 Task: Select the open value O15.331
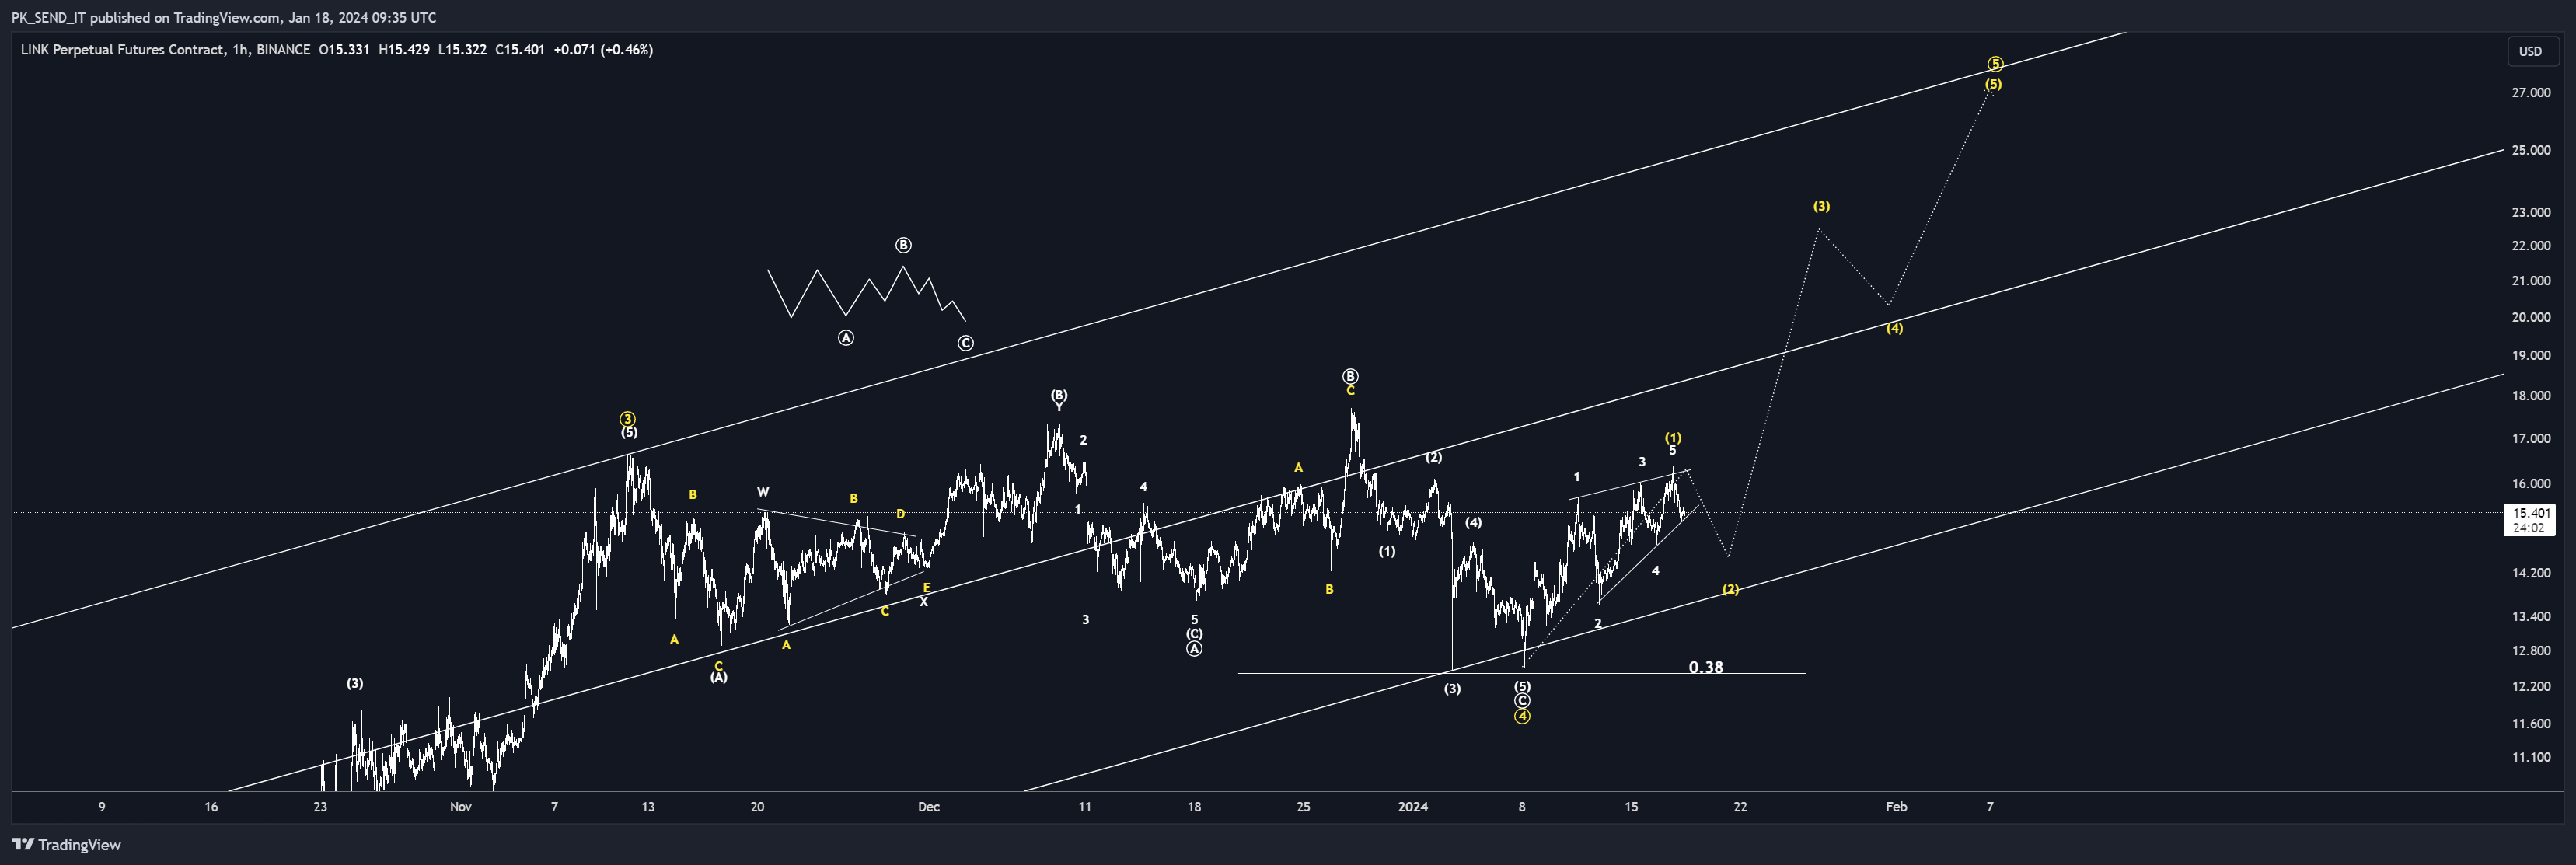click(x=344, y=49)
